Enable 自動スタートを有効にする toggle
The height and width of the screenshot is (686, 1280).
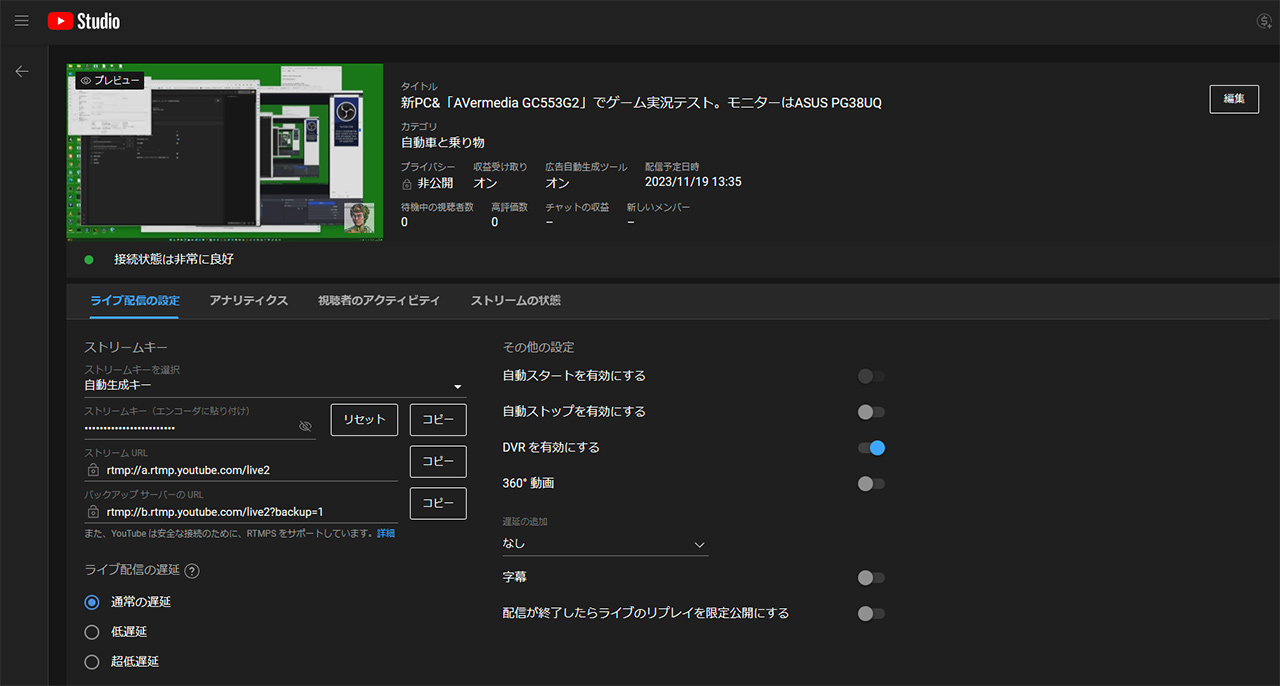(871, 376)
